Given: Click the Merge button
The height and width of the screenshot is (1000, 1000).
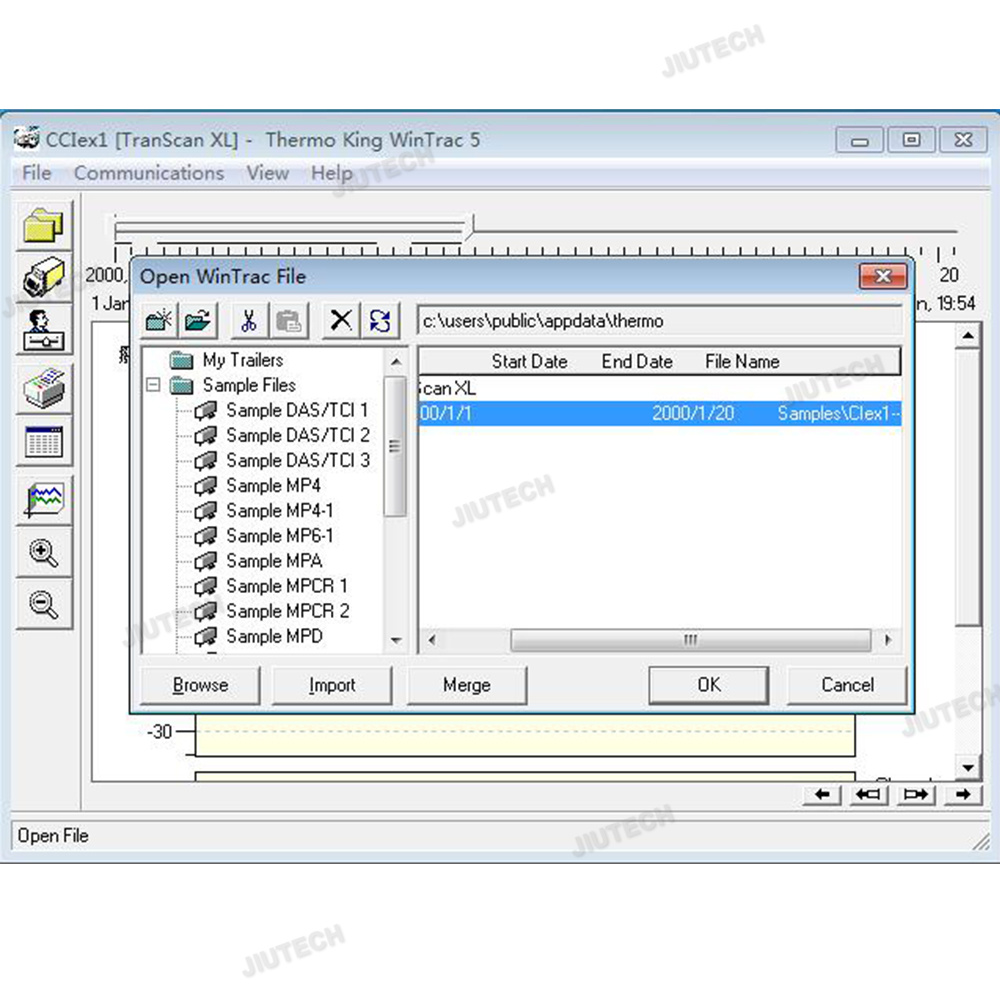Looking at the screenshot, I should 467,685.
